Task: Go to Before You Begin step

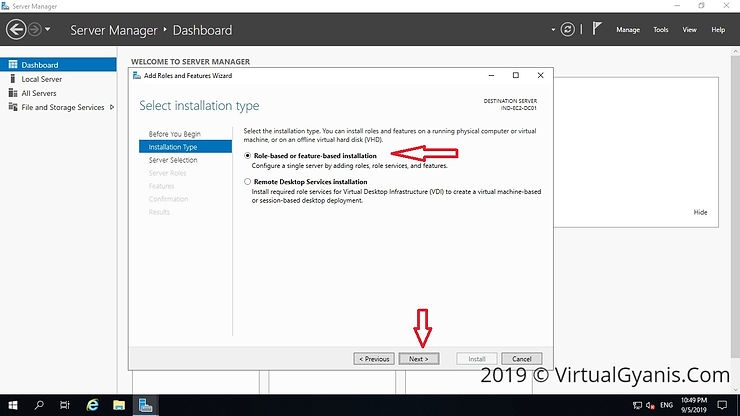Action: 174,134
